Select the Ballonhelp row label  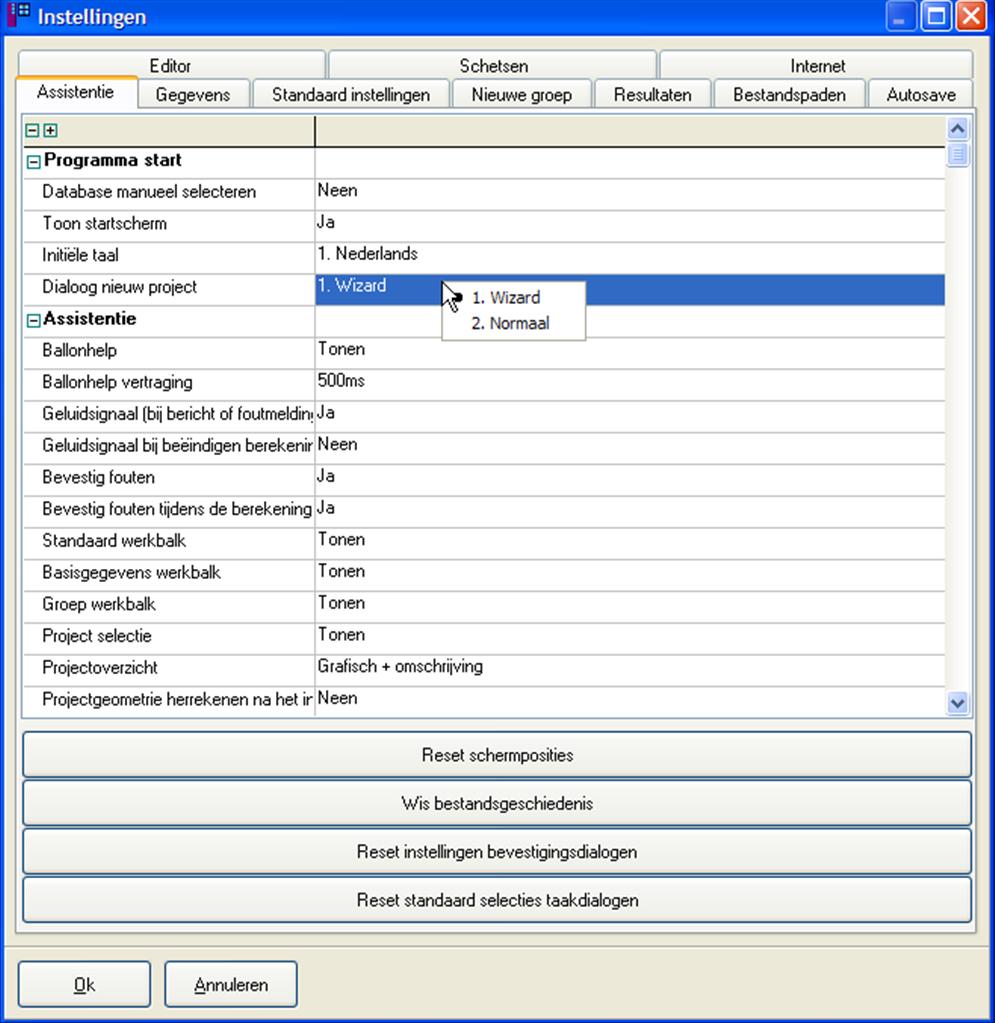pos(80,350)
